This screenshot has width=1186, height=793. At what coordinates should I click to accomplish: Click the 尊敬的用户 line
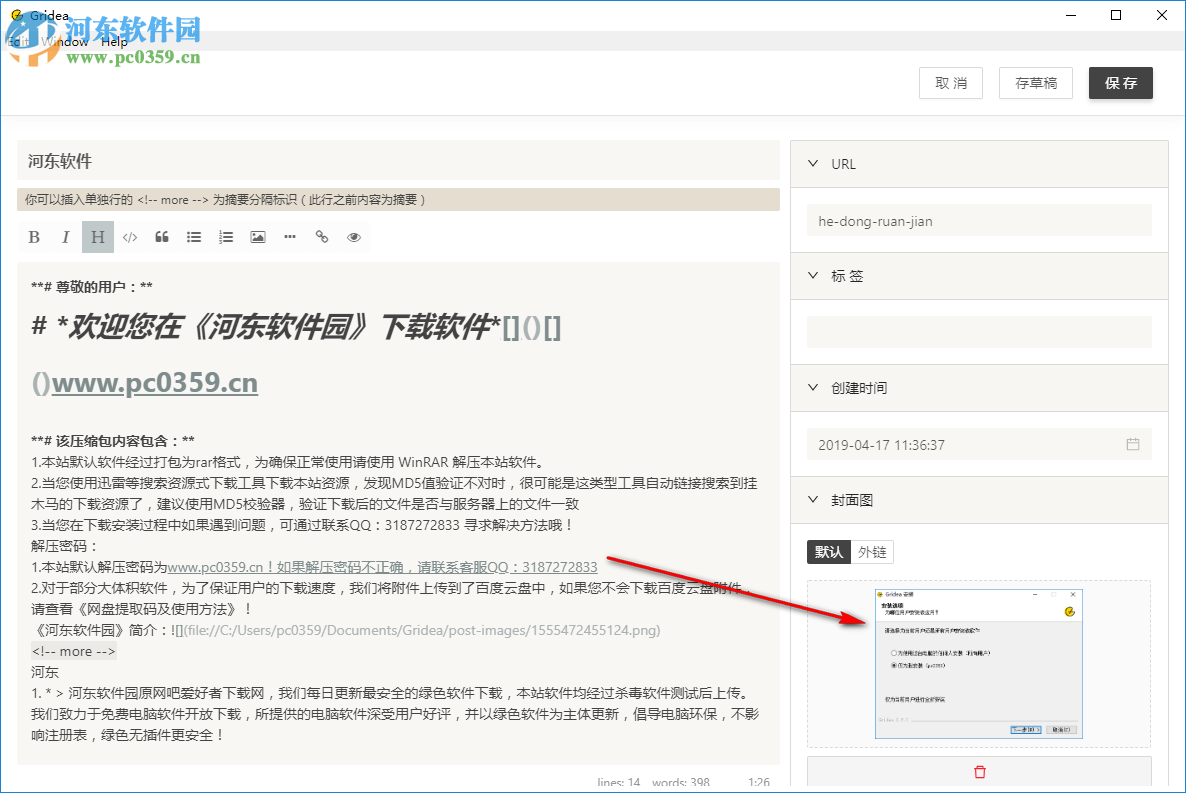pos(92,287)
